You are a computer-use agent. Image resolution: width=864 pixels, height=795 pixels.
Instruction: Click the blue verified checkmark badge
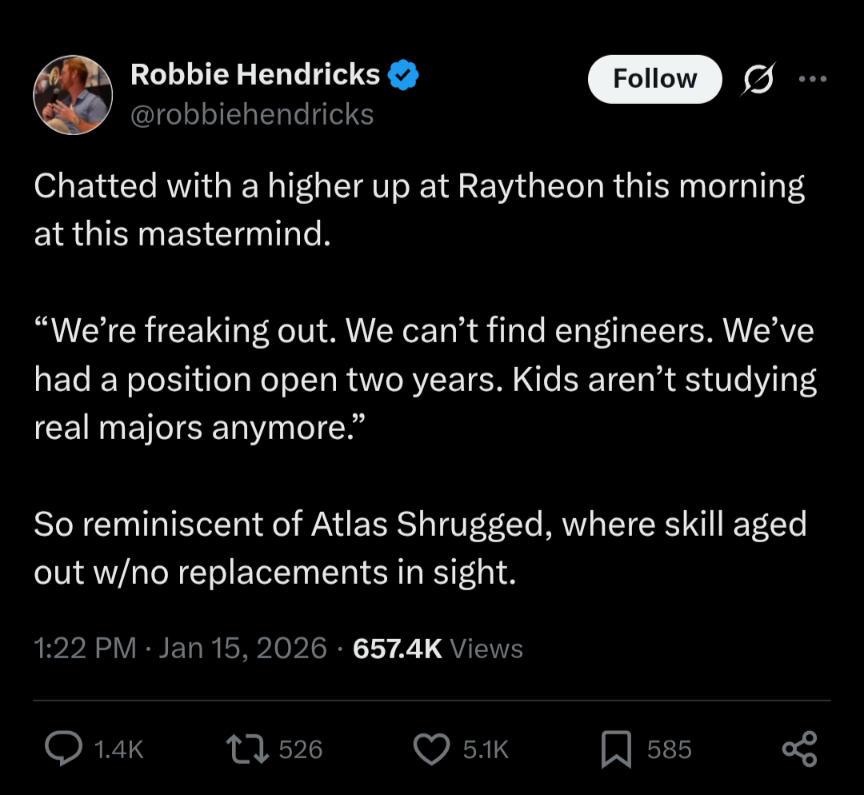click(403, 74)
